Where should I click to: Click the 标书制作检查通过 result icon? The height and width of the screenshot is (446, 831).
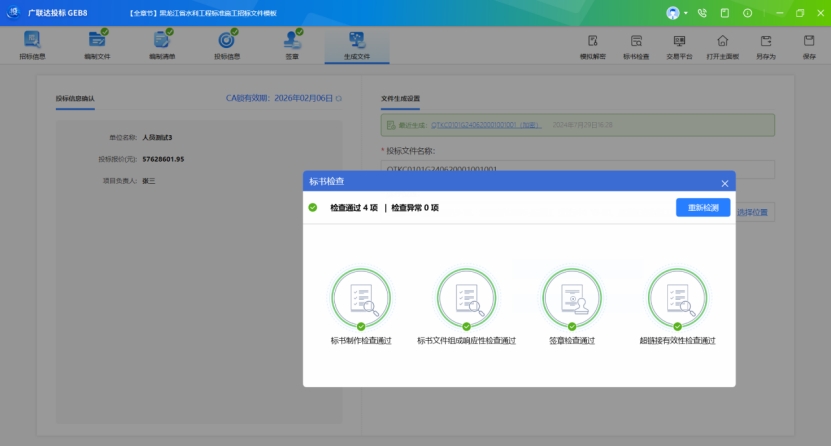[360, 298]
